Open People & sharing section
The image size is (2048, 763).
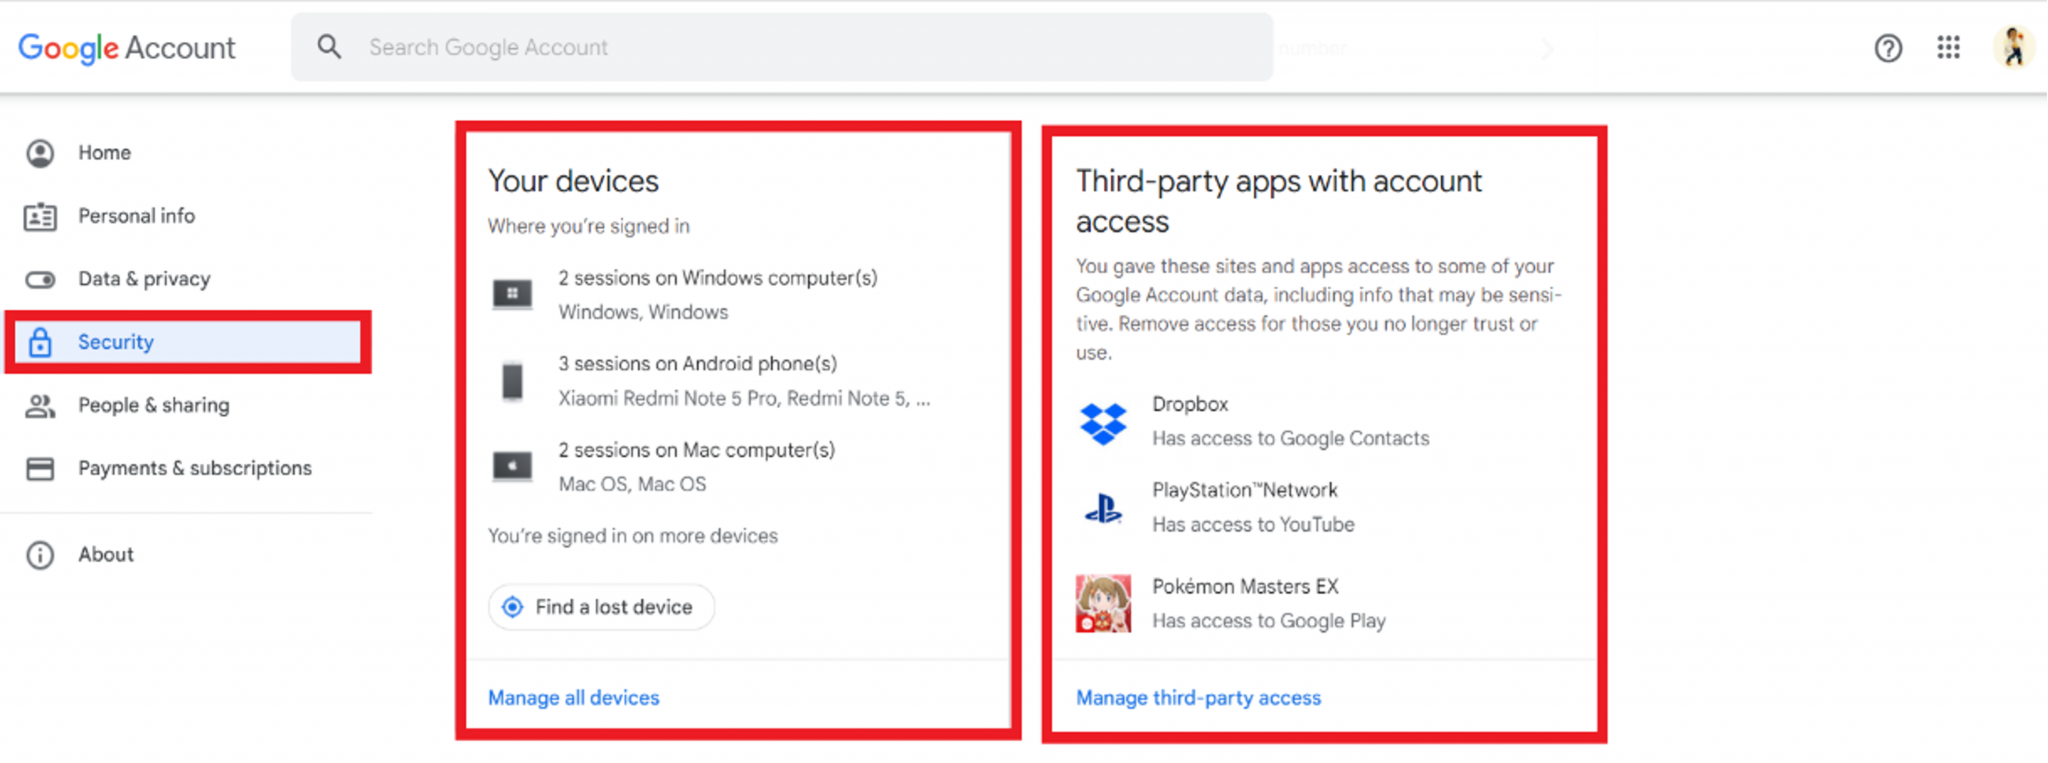[x=153, y=405]
